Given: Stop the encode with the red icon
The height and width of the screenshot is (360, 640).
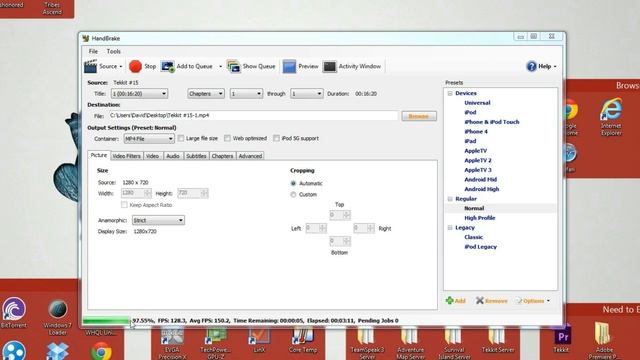Looking at the screenshot, I should (135, 66).
